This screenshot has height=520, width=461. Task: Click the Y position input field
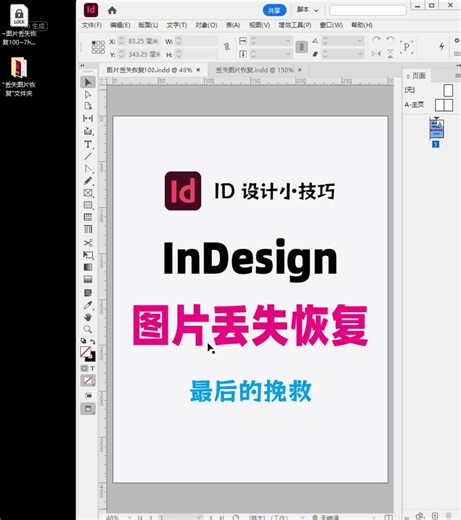coord(144,54)
